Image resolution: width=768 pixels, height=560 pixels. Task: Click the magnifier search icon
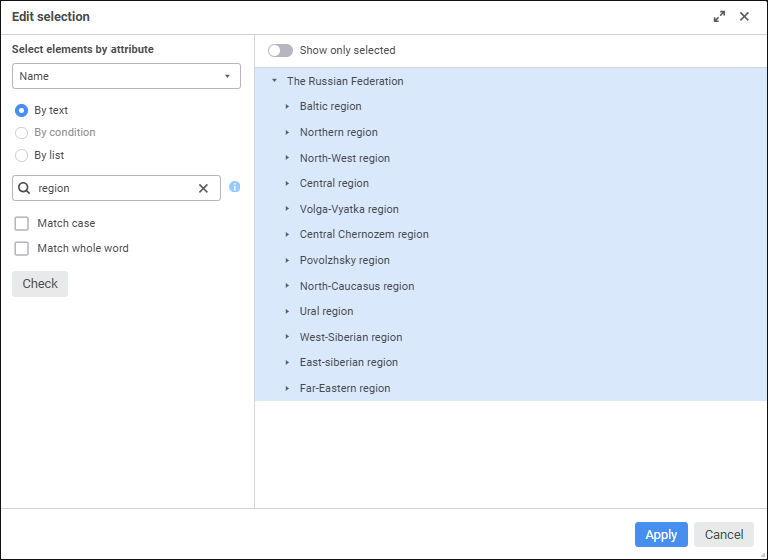[x=24, y=188]
